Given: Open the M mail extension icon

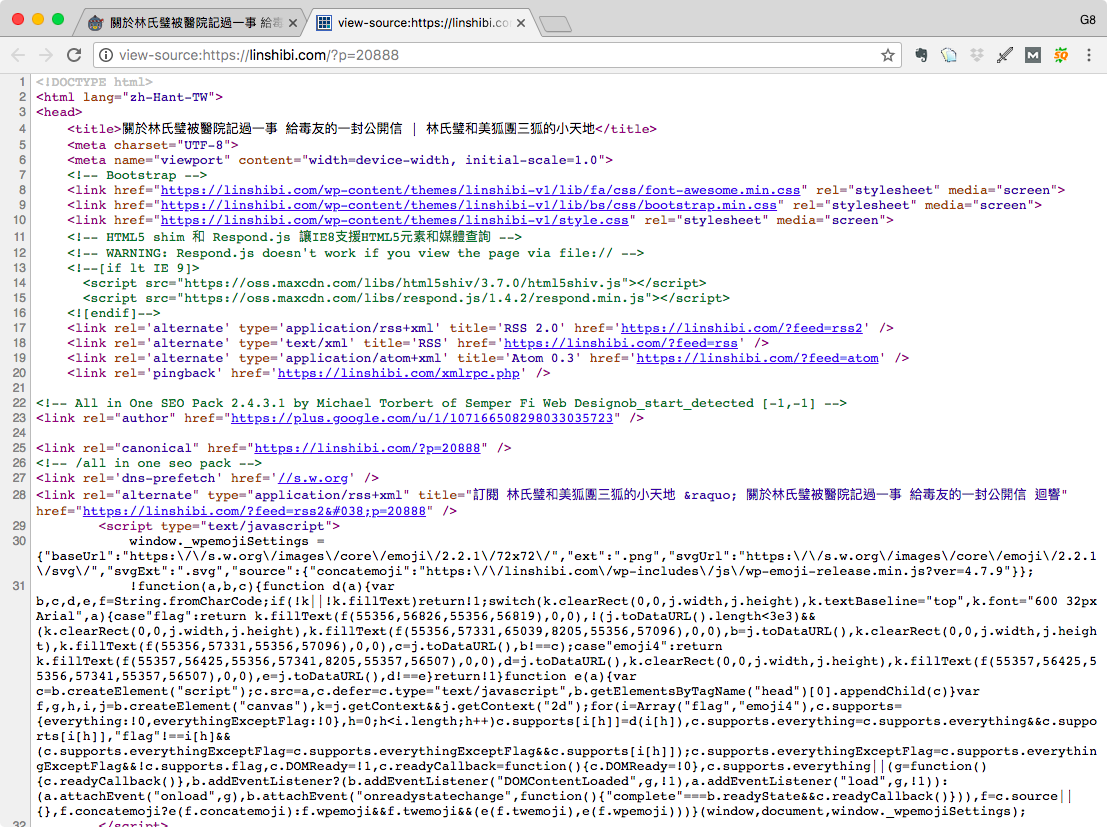Looking at the screenshot, I should [x=1033, y=55].
